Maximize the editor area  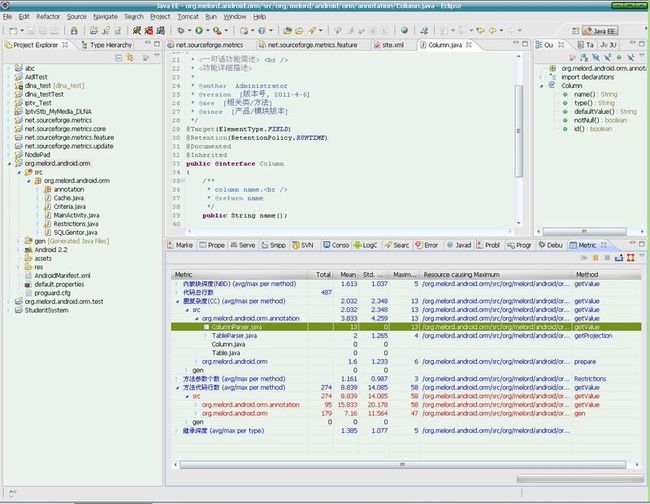pyautogui.click(x=525, y=44)
